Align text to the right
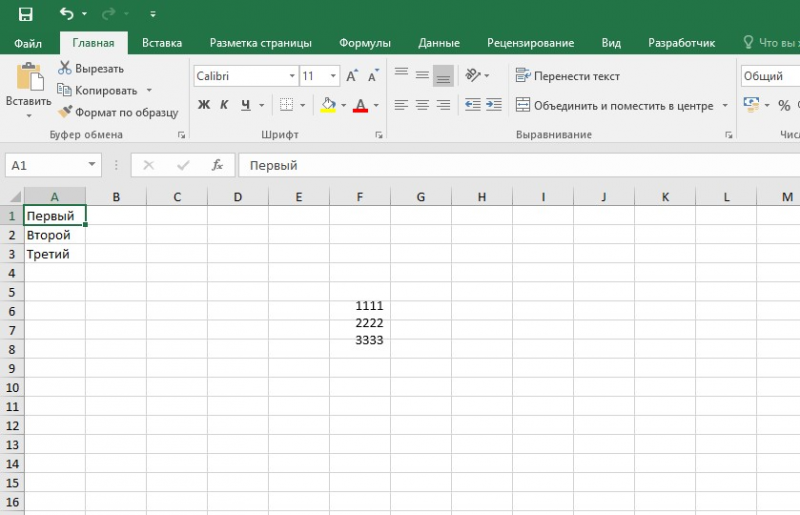 pyautogui.click(x=443, y=105)
